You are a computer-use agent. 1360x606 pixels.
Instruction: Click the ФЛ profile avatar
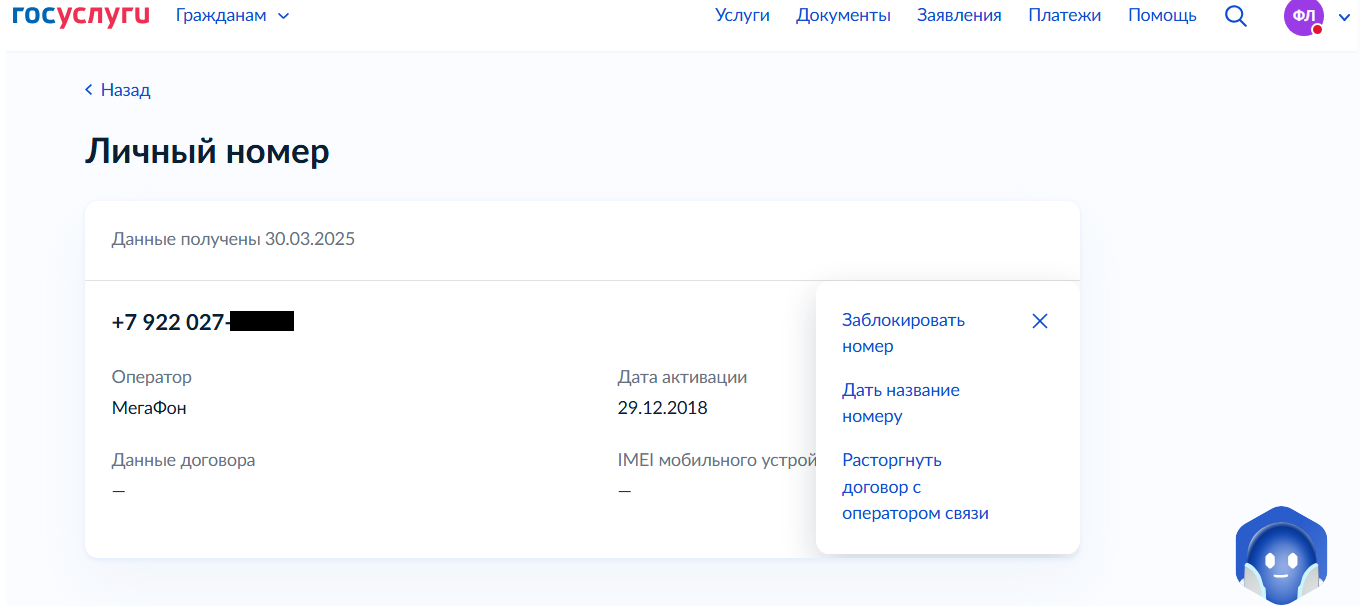click(x=1303, y=17)
